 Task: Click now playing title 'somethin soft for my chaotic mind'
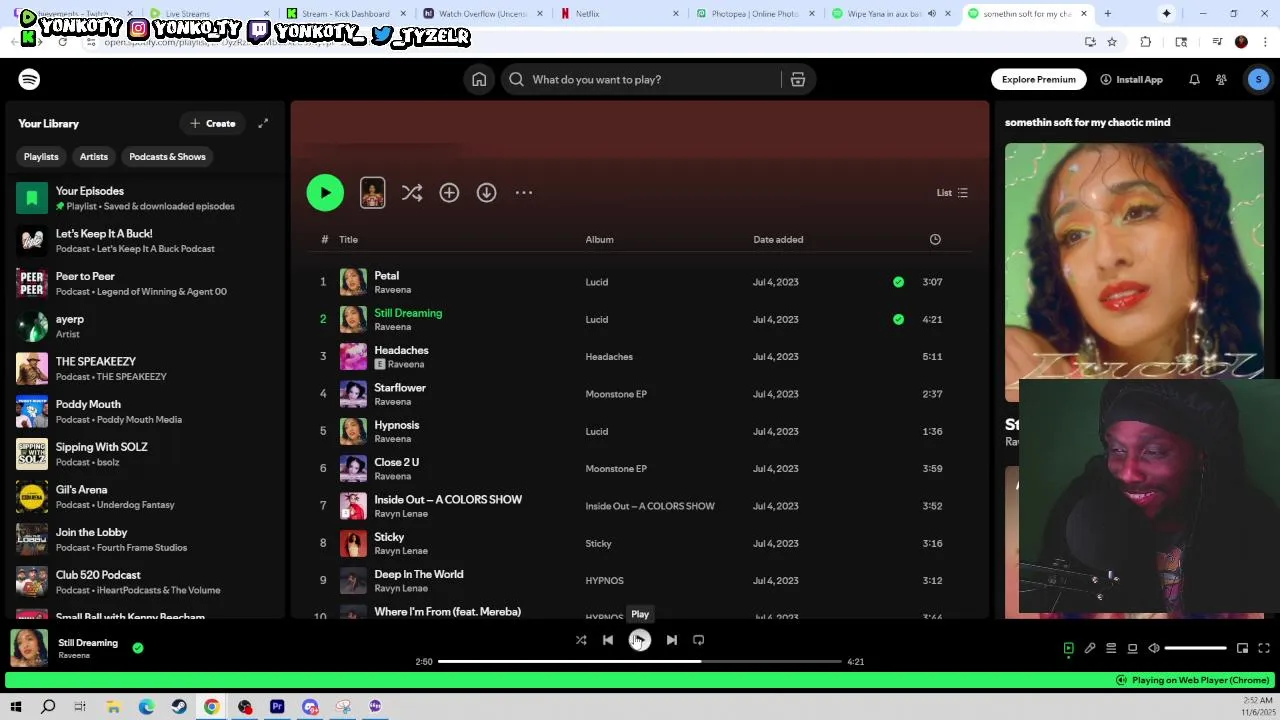click(x=1087, y=122)
